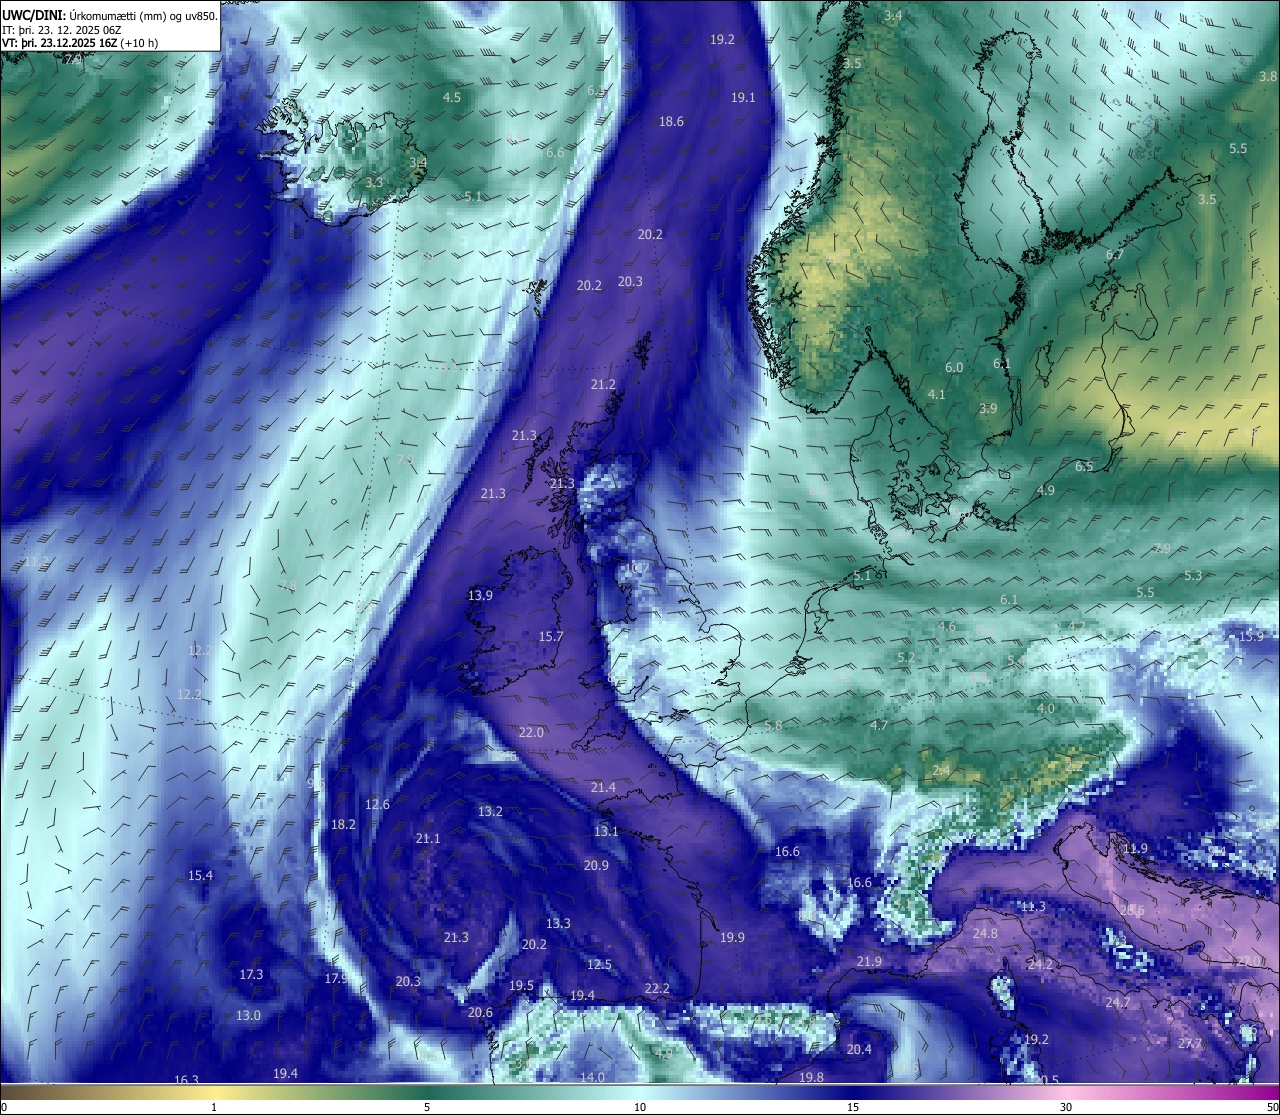Click the 20.9 value on the map
The width and height of the screenshot is (1280, 1115).
[x=596, y=866]
